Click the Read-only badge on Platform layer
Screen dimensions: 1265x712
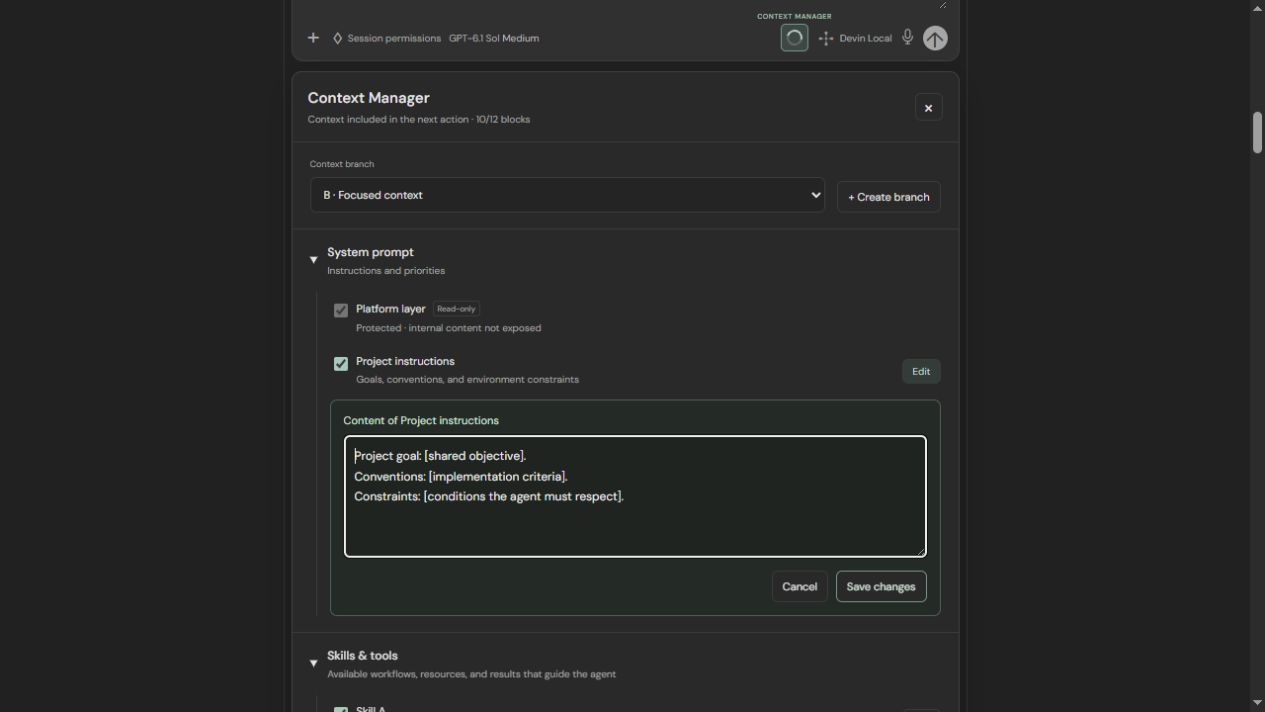click(456, 309)
